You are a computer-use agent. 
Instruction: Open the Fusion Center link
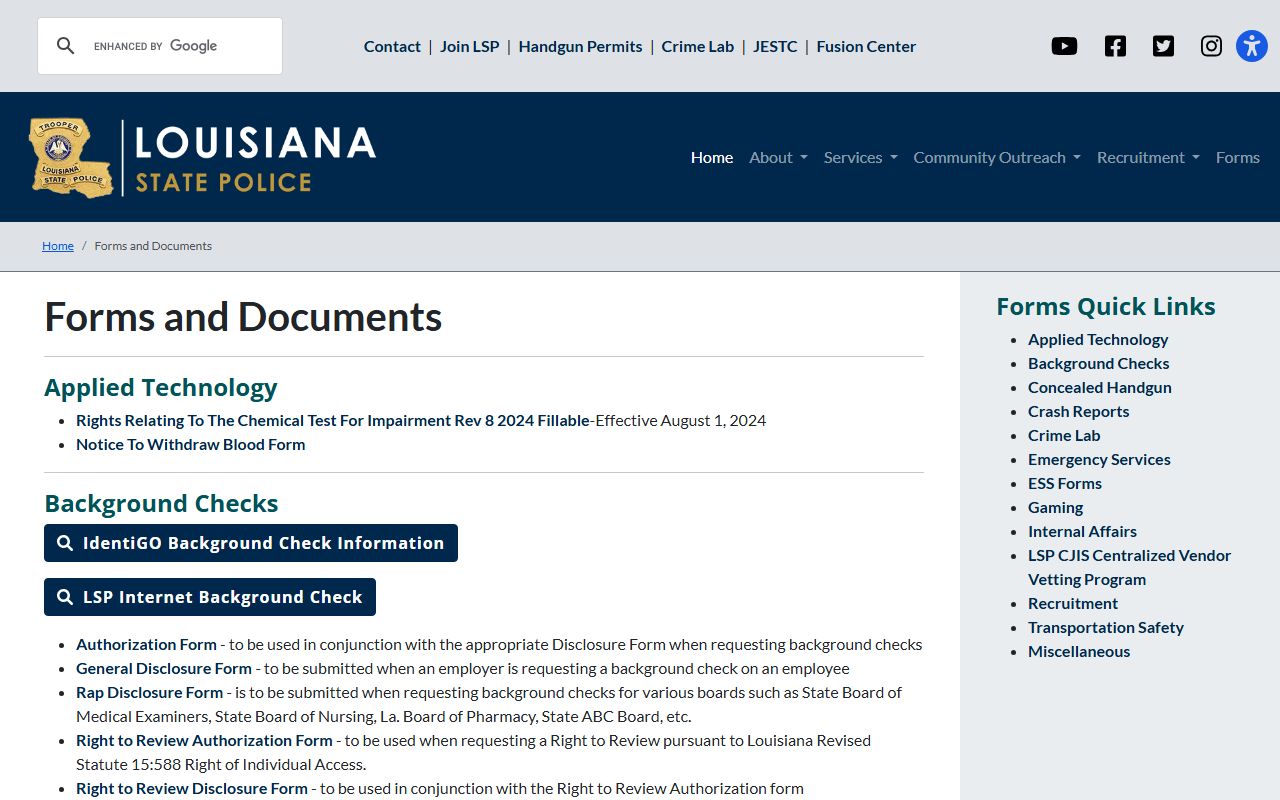click(866, 46)
